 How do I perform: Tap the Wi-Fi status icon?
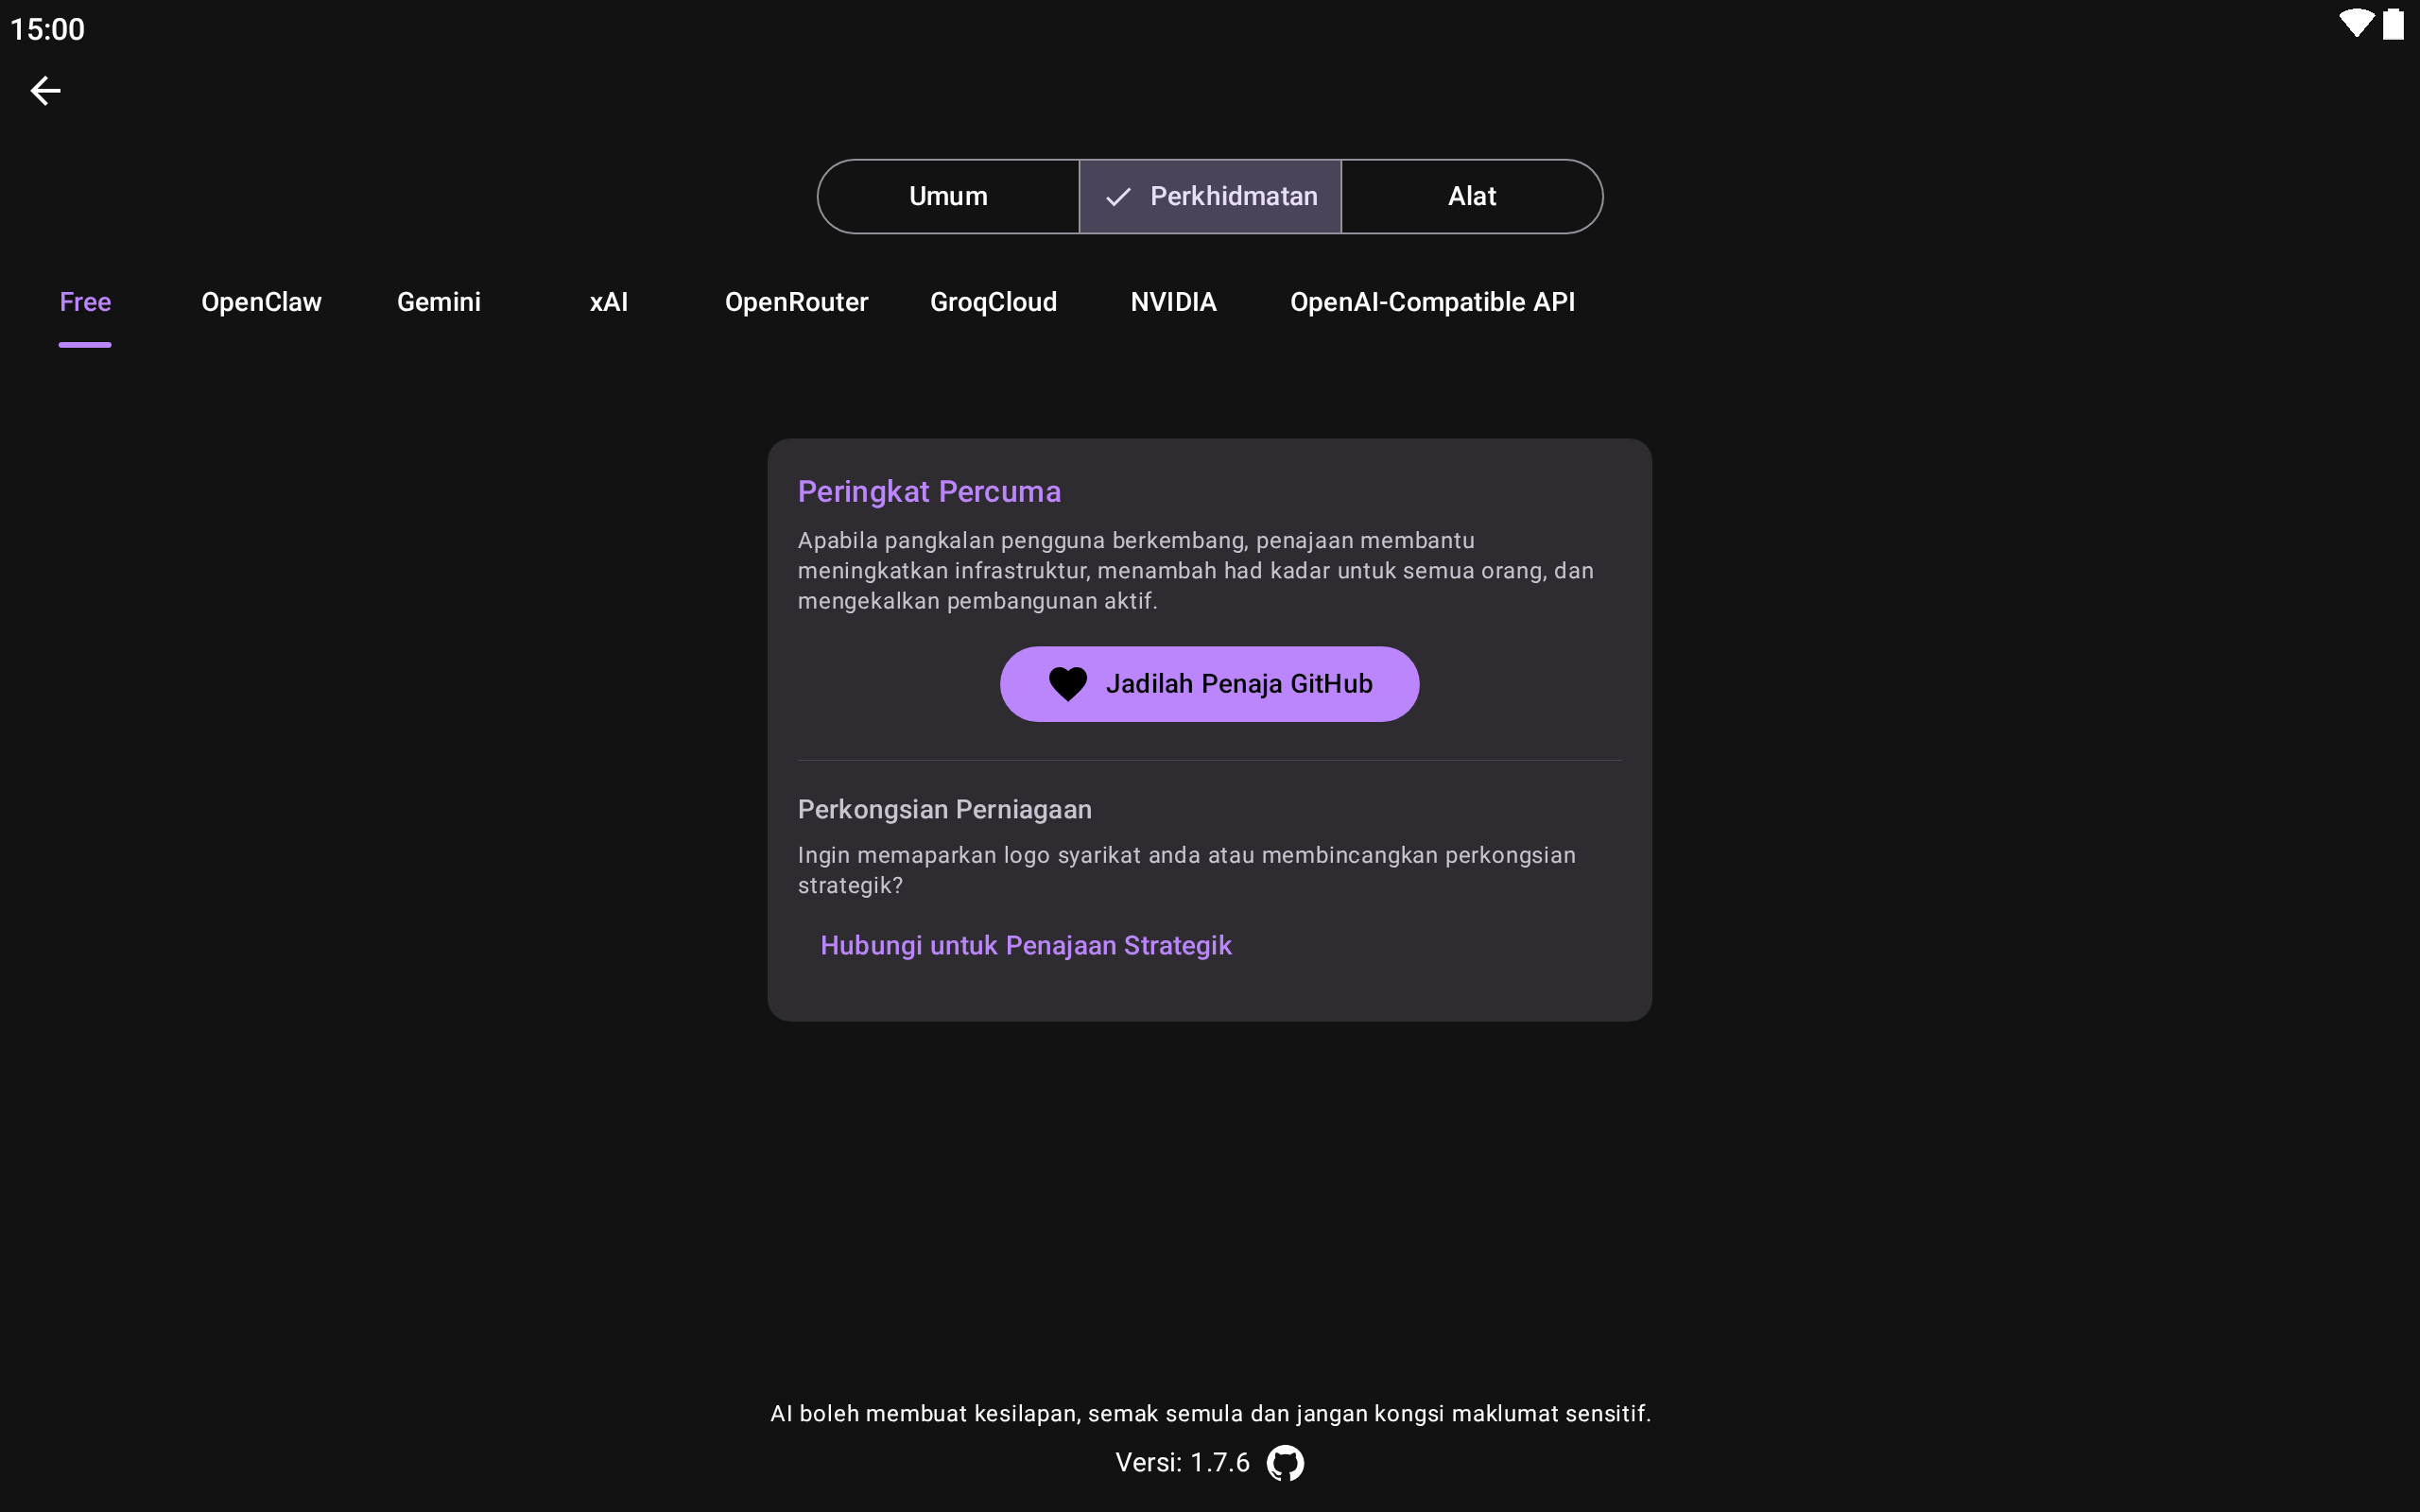[x=2355, y=24]
